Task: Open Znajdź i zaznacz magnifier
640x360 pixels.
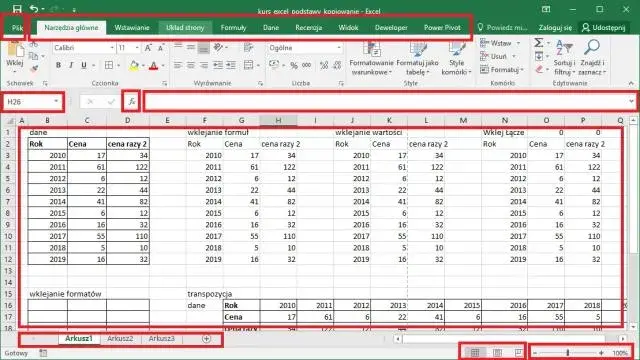Action: pyautogui.click(x=592, y=57)
